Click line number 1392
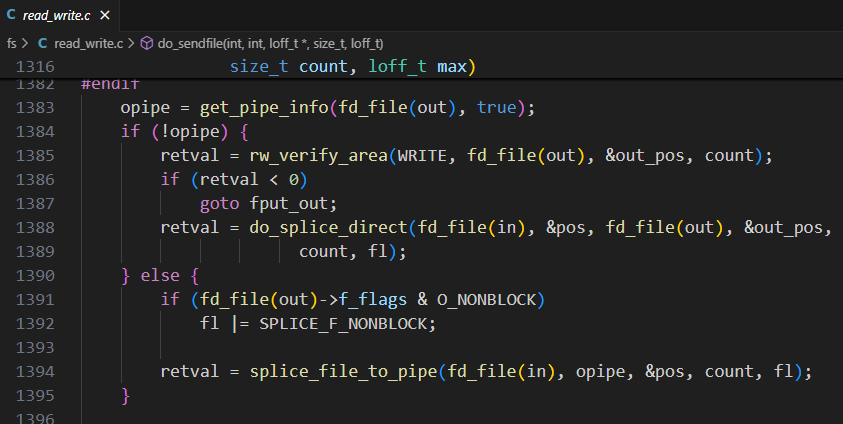843x424 pixels. (35, 324)
